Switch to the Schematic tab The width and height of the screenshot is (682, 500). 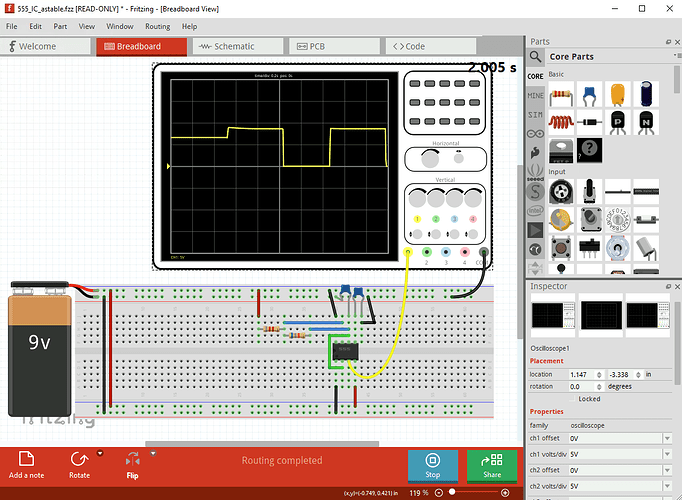pos(238,47)
